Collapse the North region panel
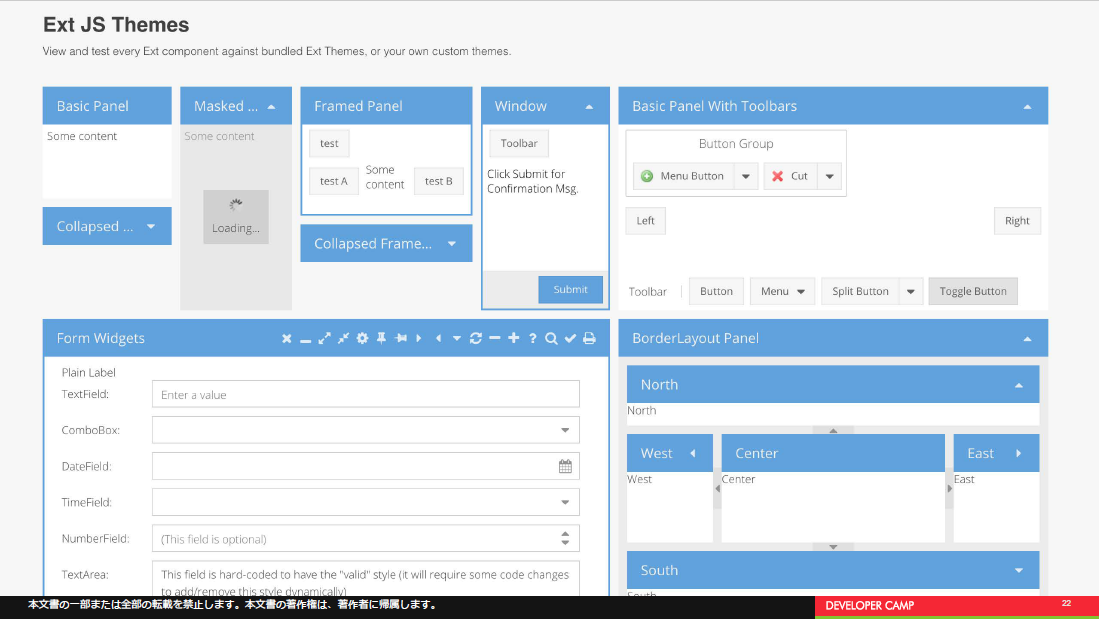 coord(1018,385)
